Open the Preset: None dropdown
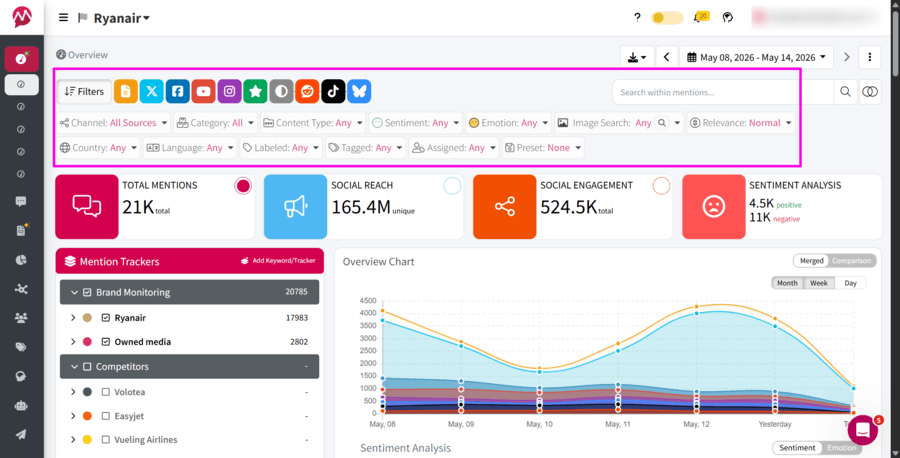The height and width of the screenshot is (458, 900). pyautogui.click(x=543, y=148)
